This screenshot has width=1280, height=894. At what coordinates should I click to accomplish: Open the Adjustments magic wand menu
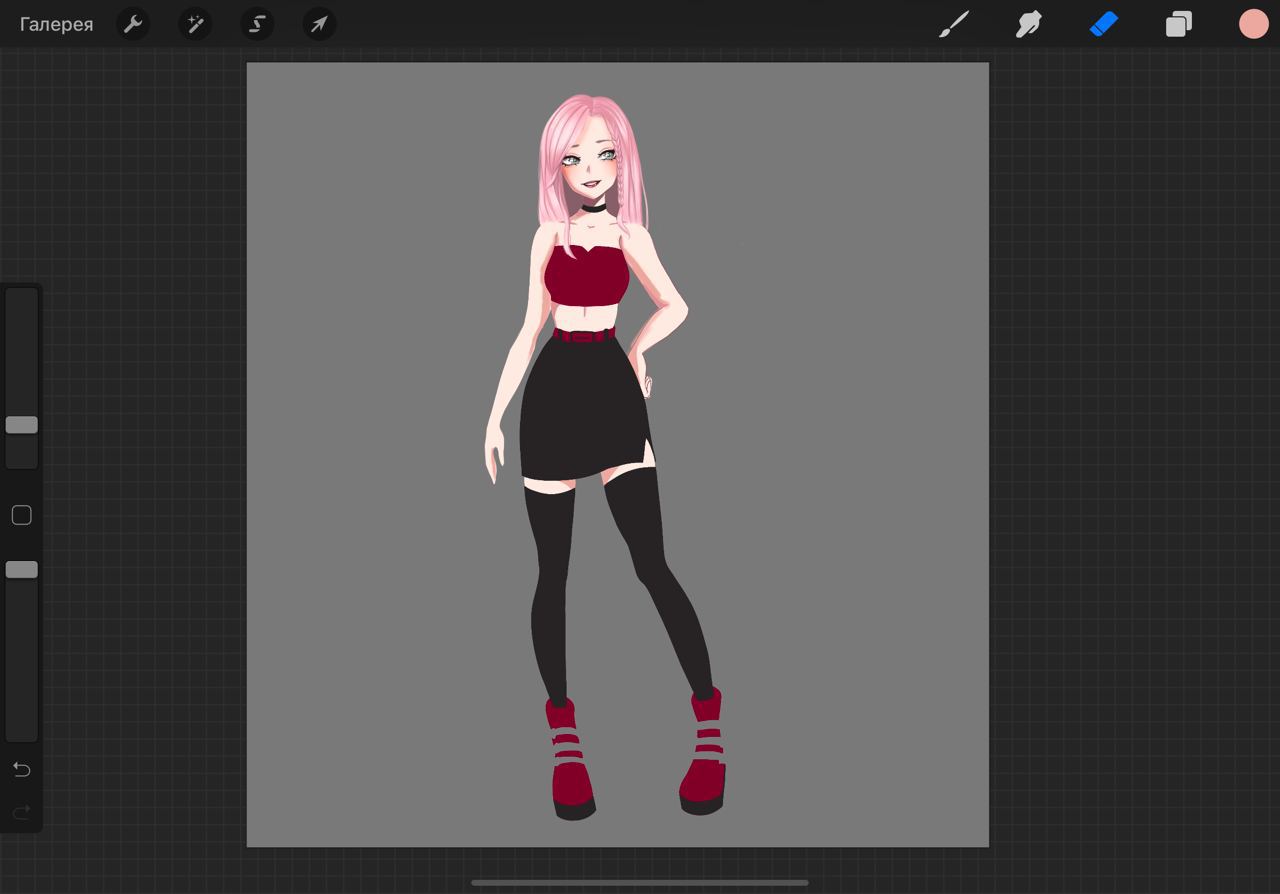195,24
